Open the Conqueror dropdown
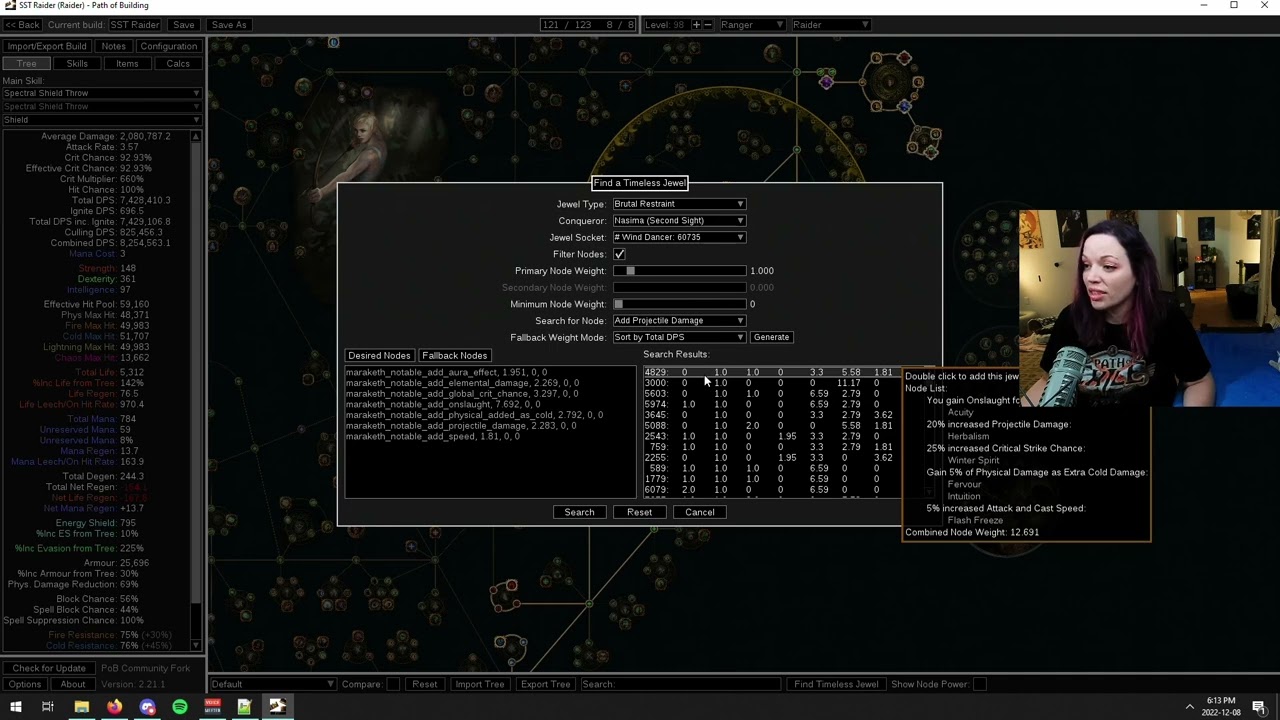 679,220
